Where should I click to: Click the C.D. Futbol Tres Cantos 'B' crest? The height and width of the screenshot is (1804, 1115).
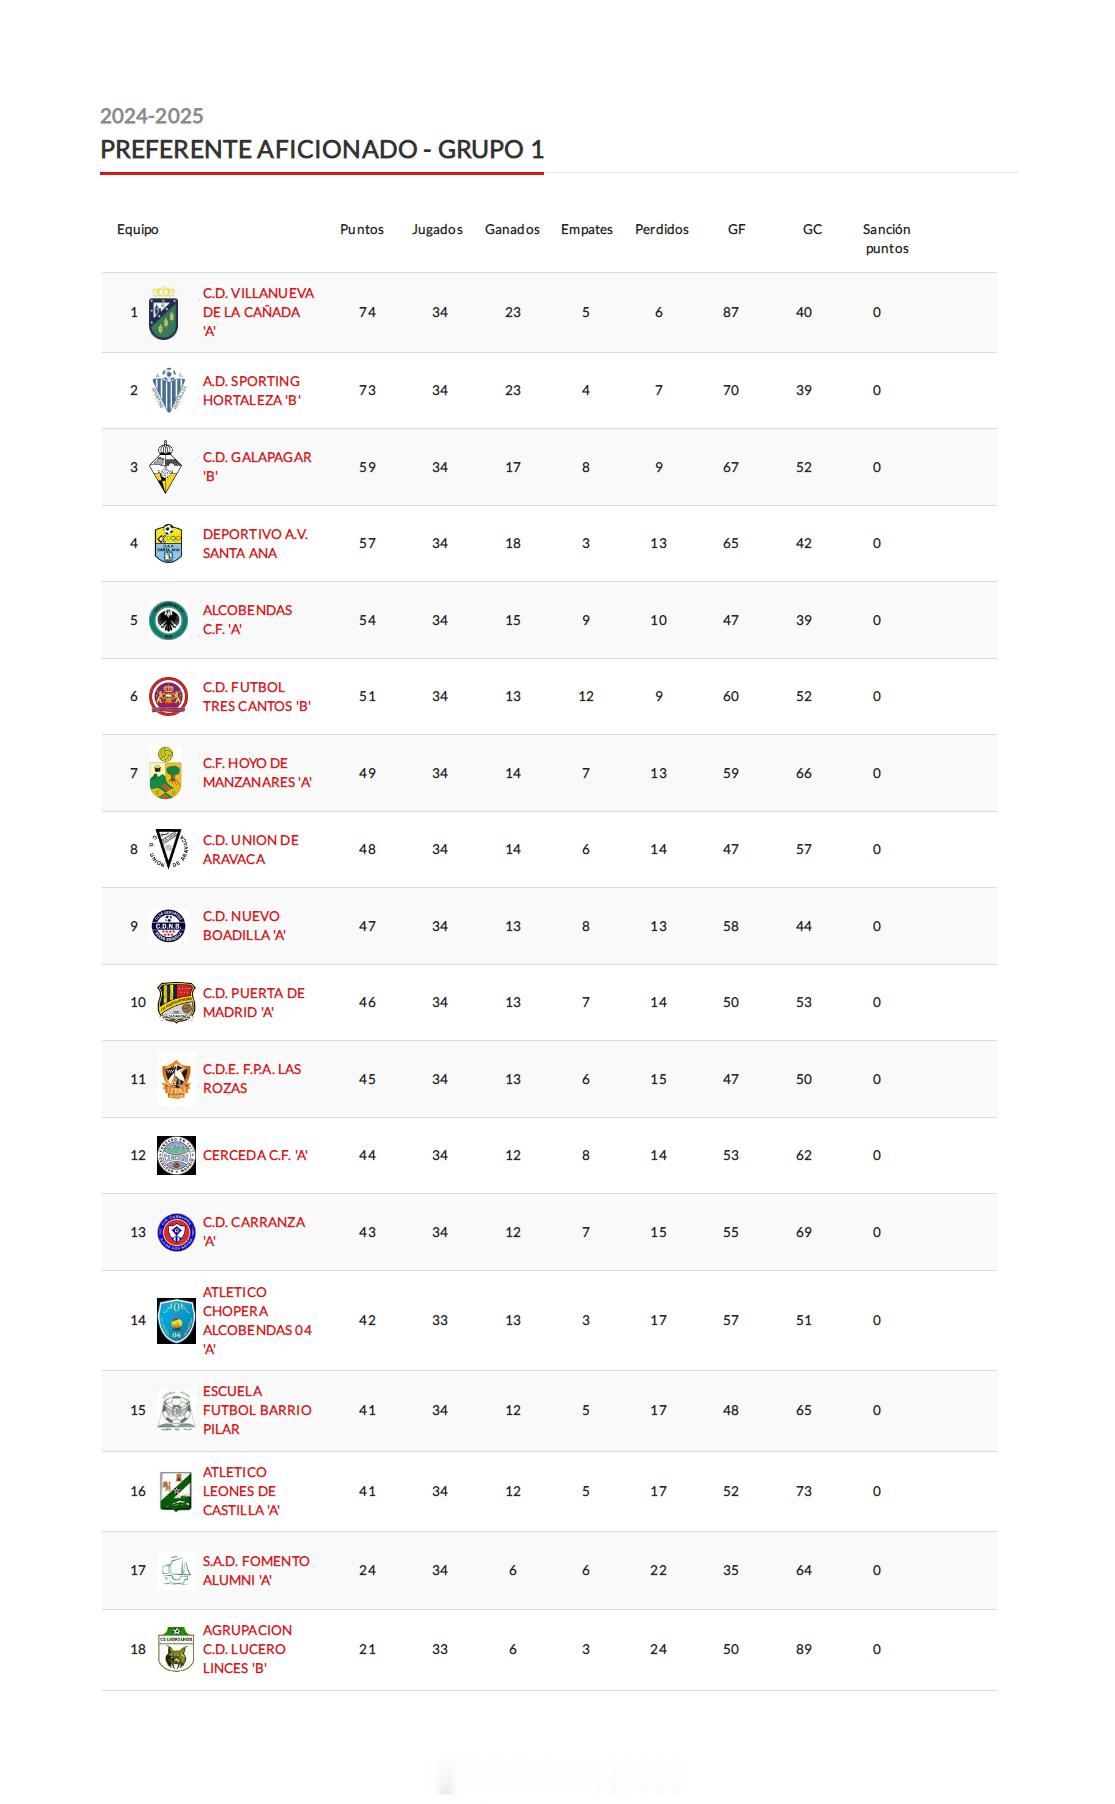point(168,696)
